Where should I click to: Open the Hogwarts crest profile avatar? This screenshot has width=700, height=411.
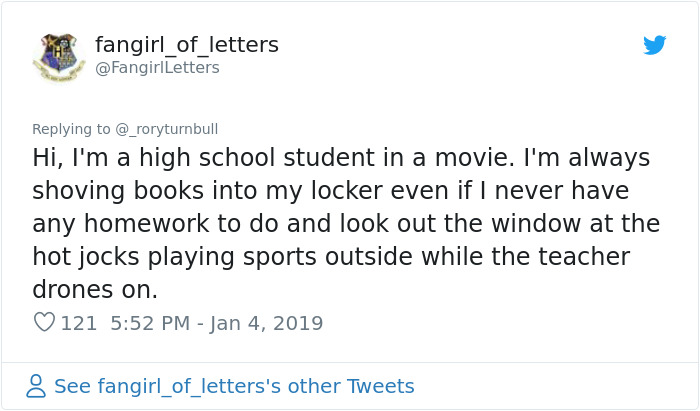click(x=59, y=57)
